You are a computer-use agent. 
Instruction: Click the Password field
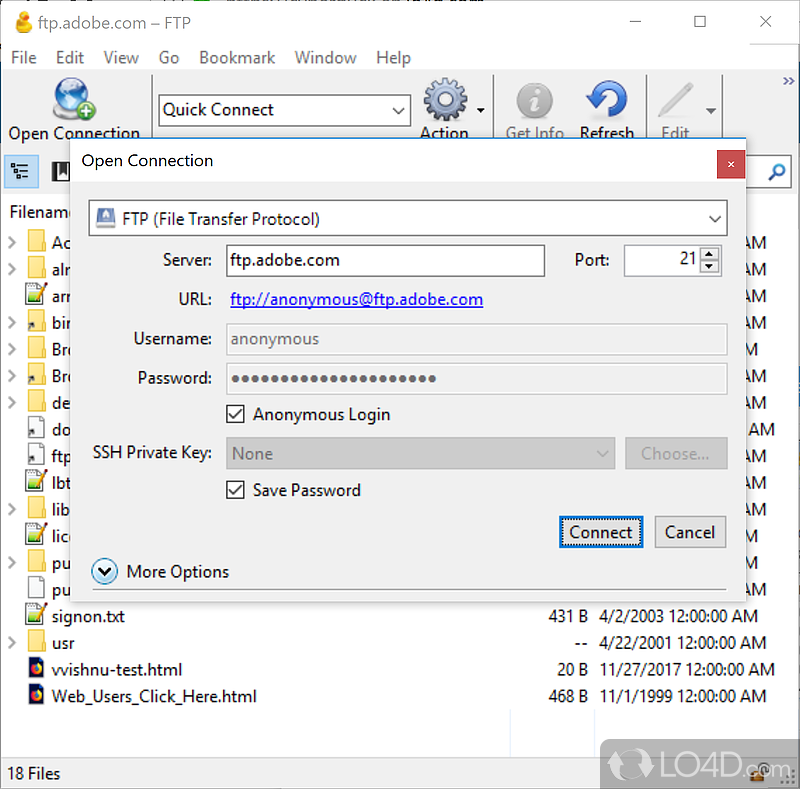(477, 378)
